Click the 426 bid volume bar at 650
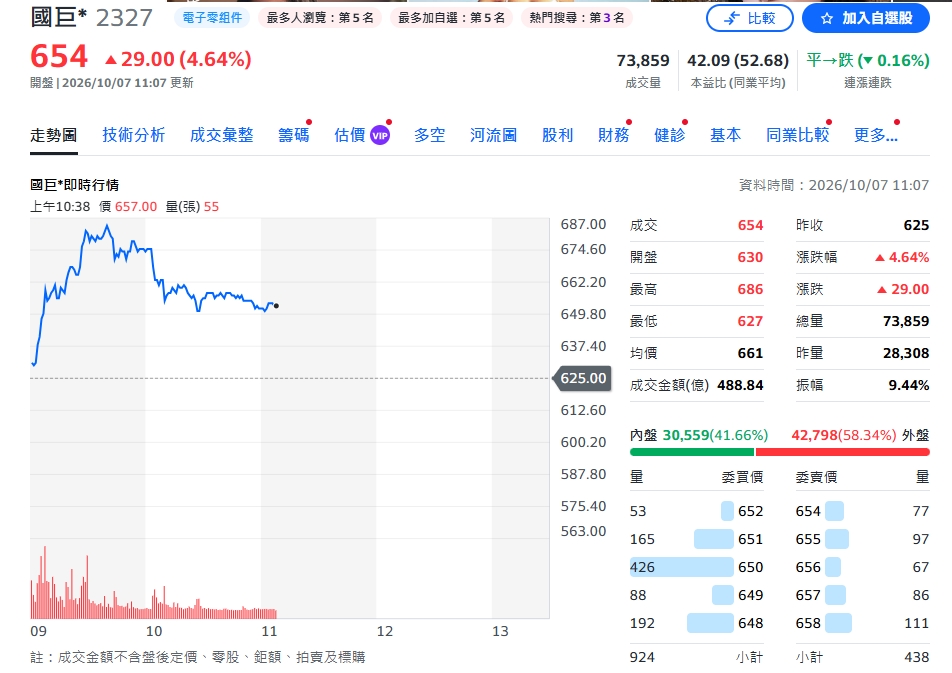The height and width of the screenshot is (673, 952). pyautogui.click(x=681, y=567)
